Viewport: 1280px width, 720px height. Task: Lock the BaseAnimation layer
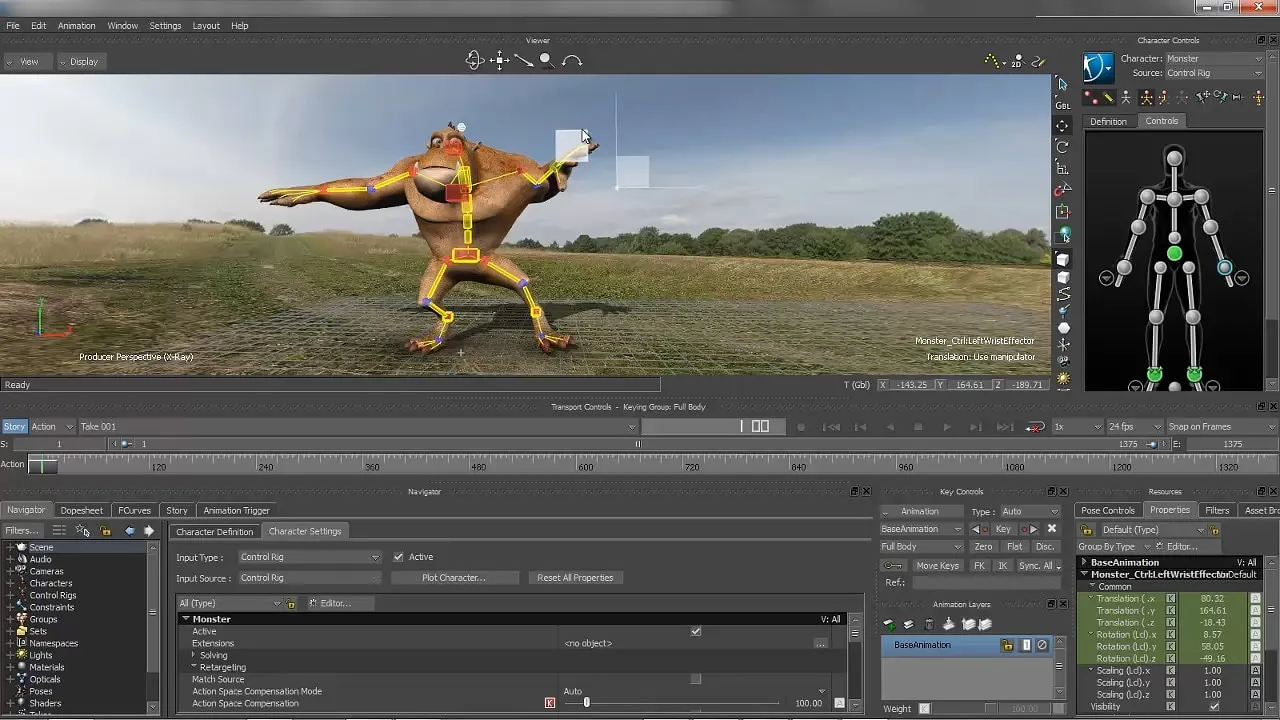(1007, 644)
